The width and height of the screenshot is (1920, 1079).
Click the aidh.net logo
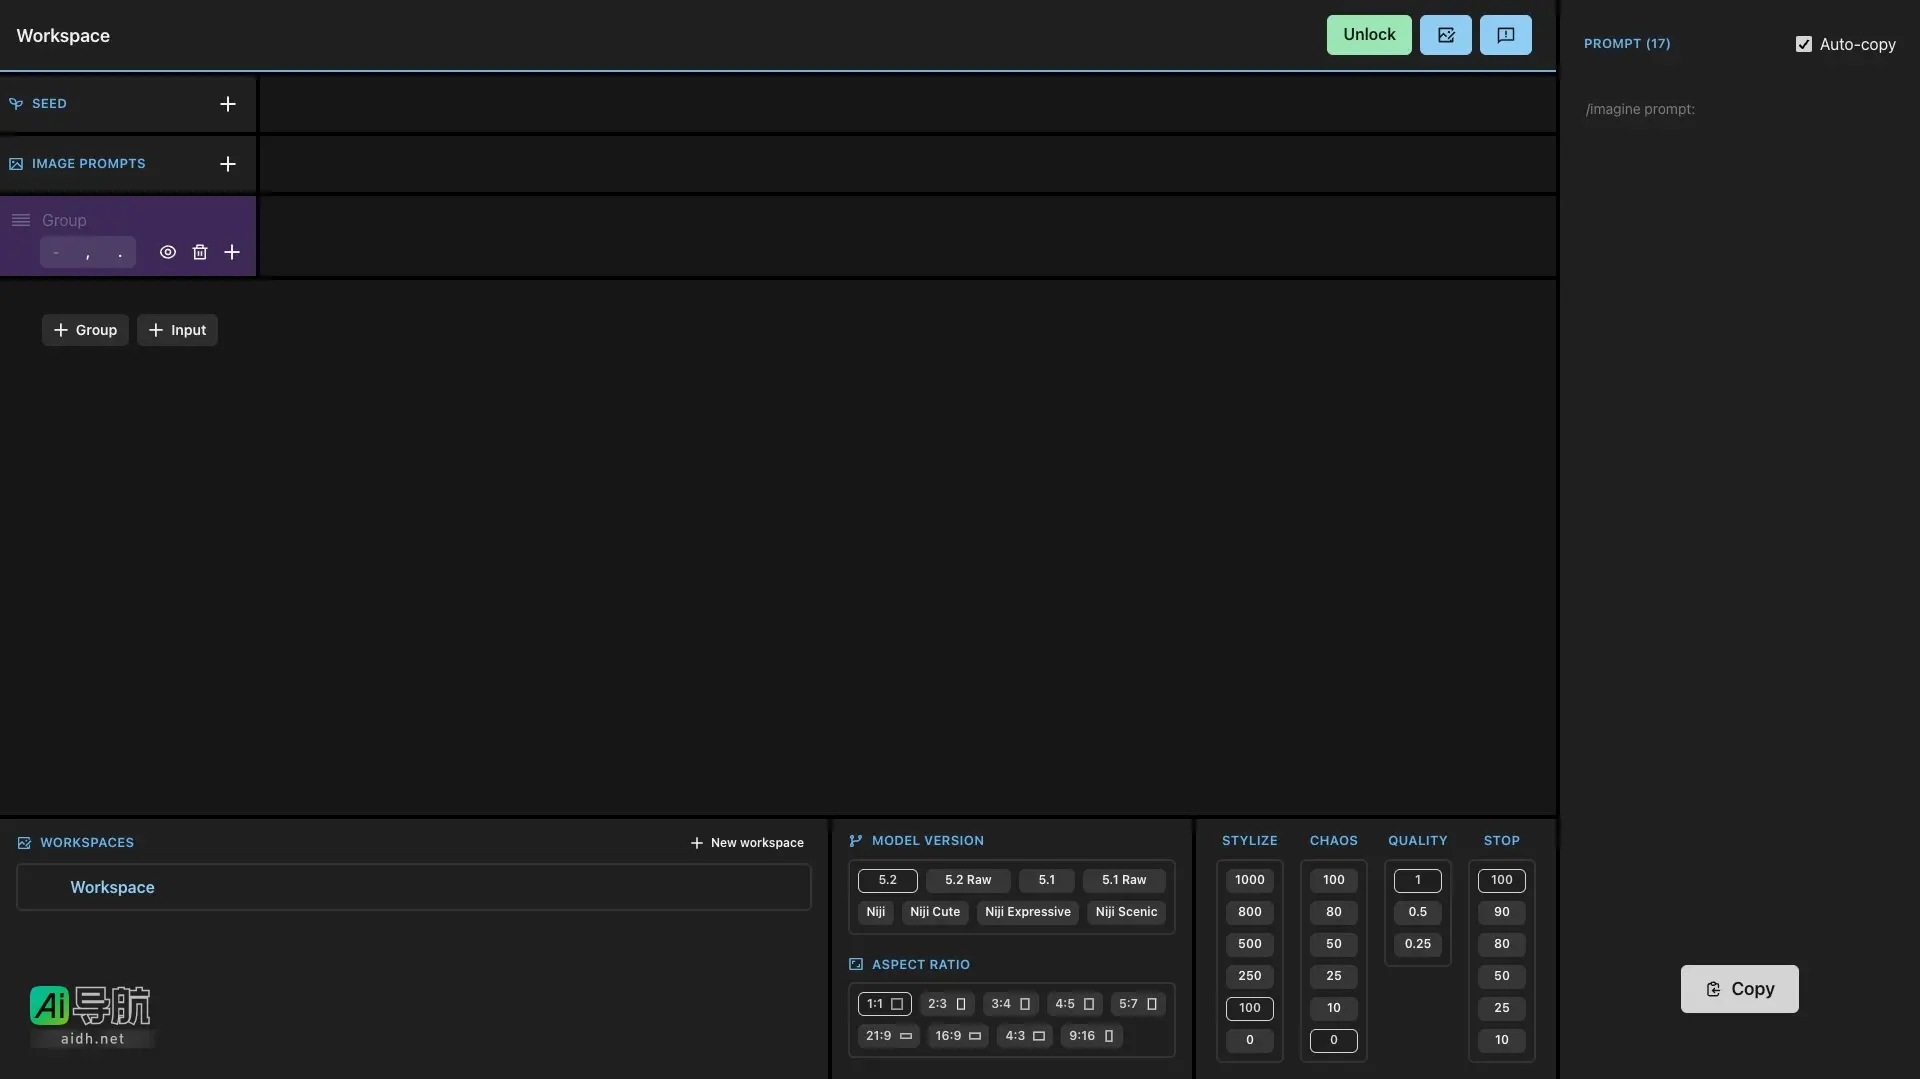tap(91, 1015)
